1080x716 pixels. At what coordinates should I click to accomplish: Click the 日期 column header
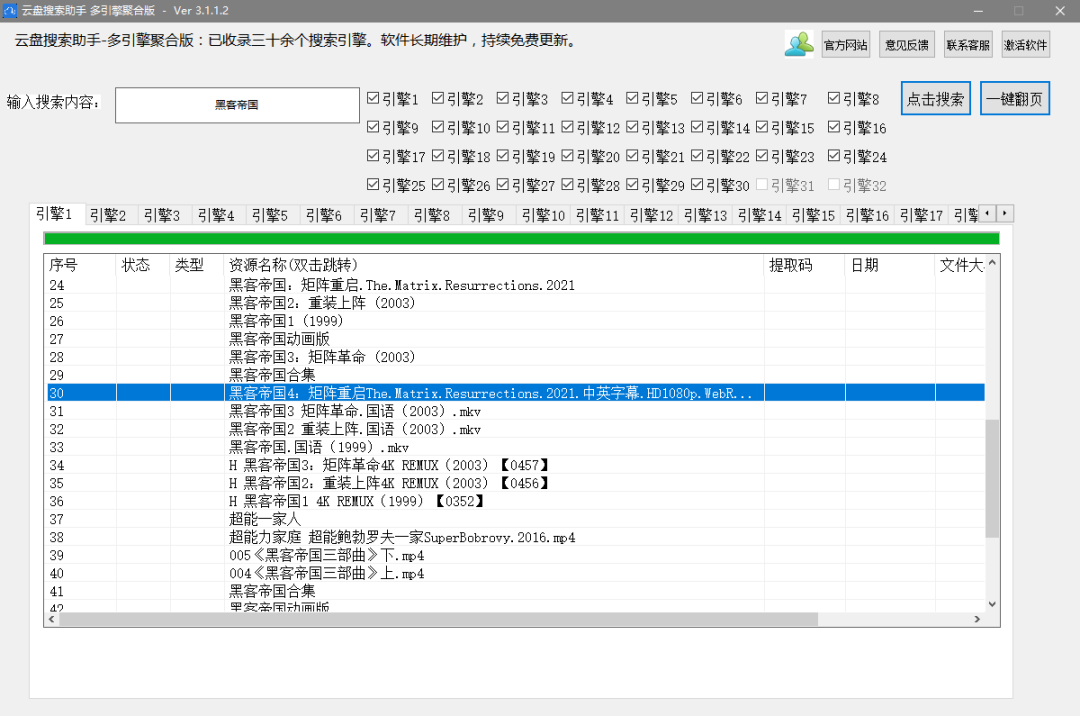(889, 265)
